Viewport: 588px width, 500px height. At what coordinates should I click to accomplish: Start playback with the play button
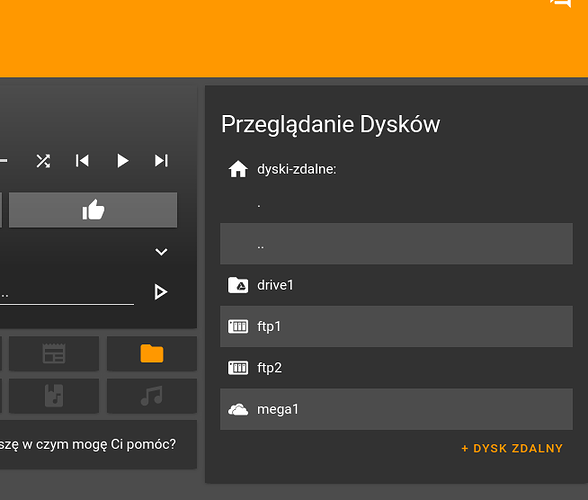(x=122, y=161)
